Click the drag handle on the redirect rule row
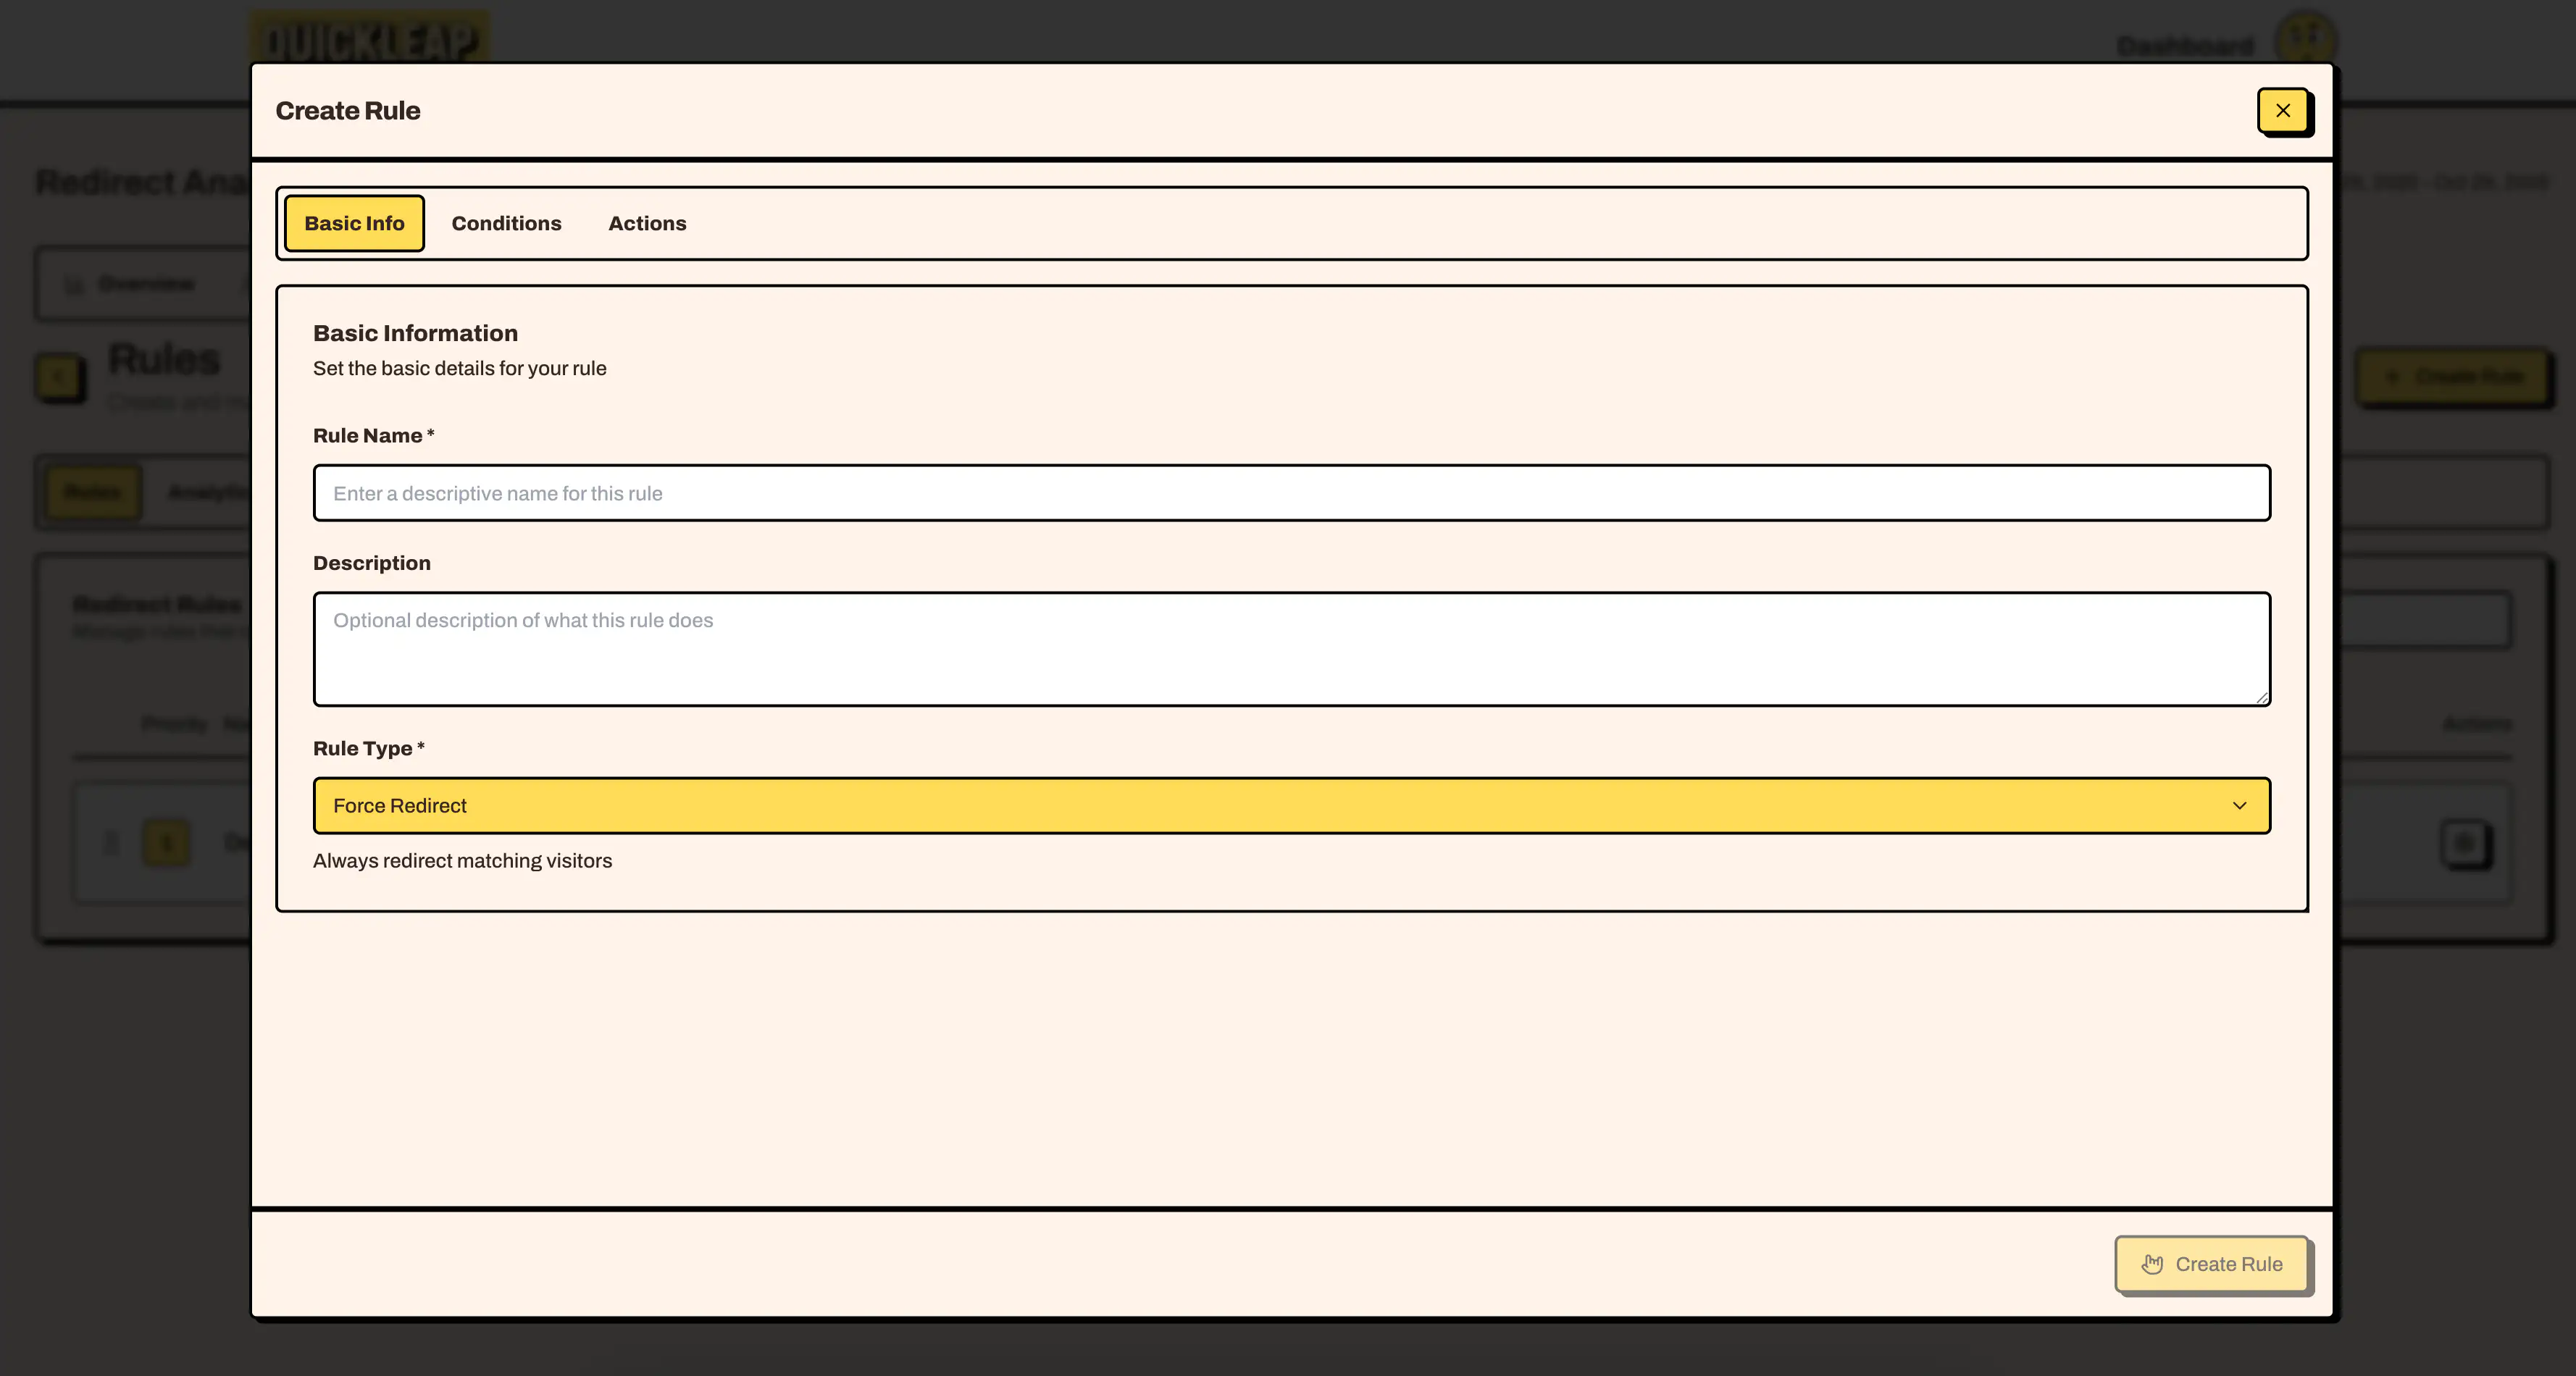The height and width of the screenshot is (1376, 2576). (x=110, y=843)
